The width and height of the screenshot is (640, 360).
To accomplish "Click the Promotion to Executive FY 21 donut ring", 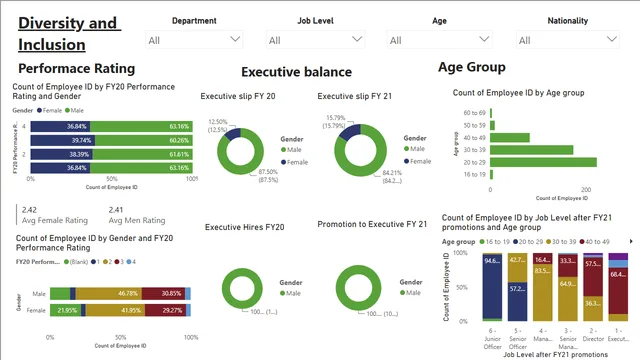I will click(358, 307).
